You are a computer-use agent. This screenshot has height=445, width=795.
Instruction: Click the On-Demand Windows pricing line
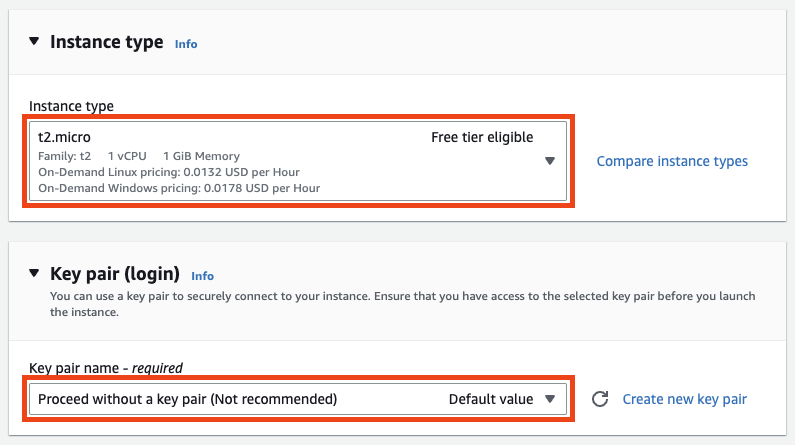[179, 189]
